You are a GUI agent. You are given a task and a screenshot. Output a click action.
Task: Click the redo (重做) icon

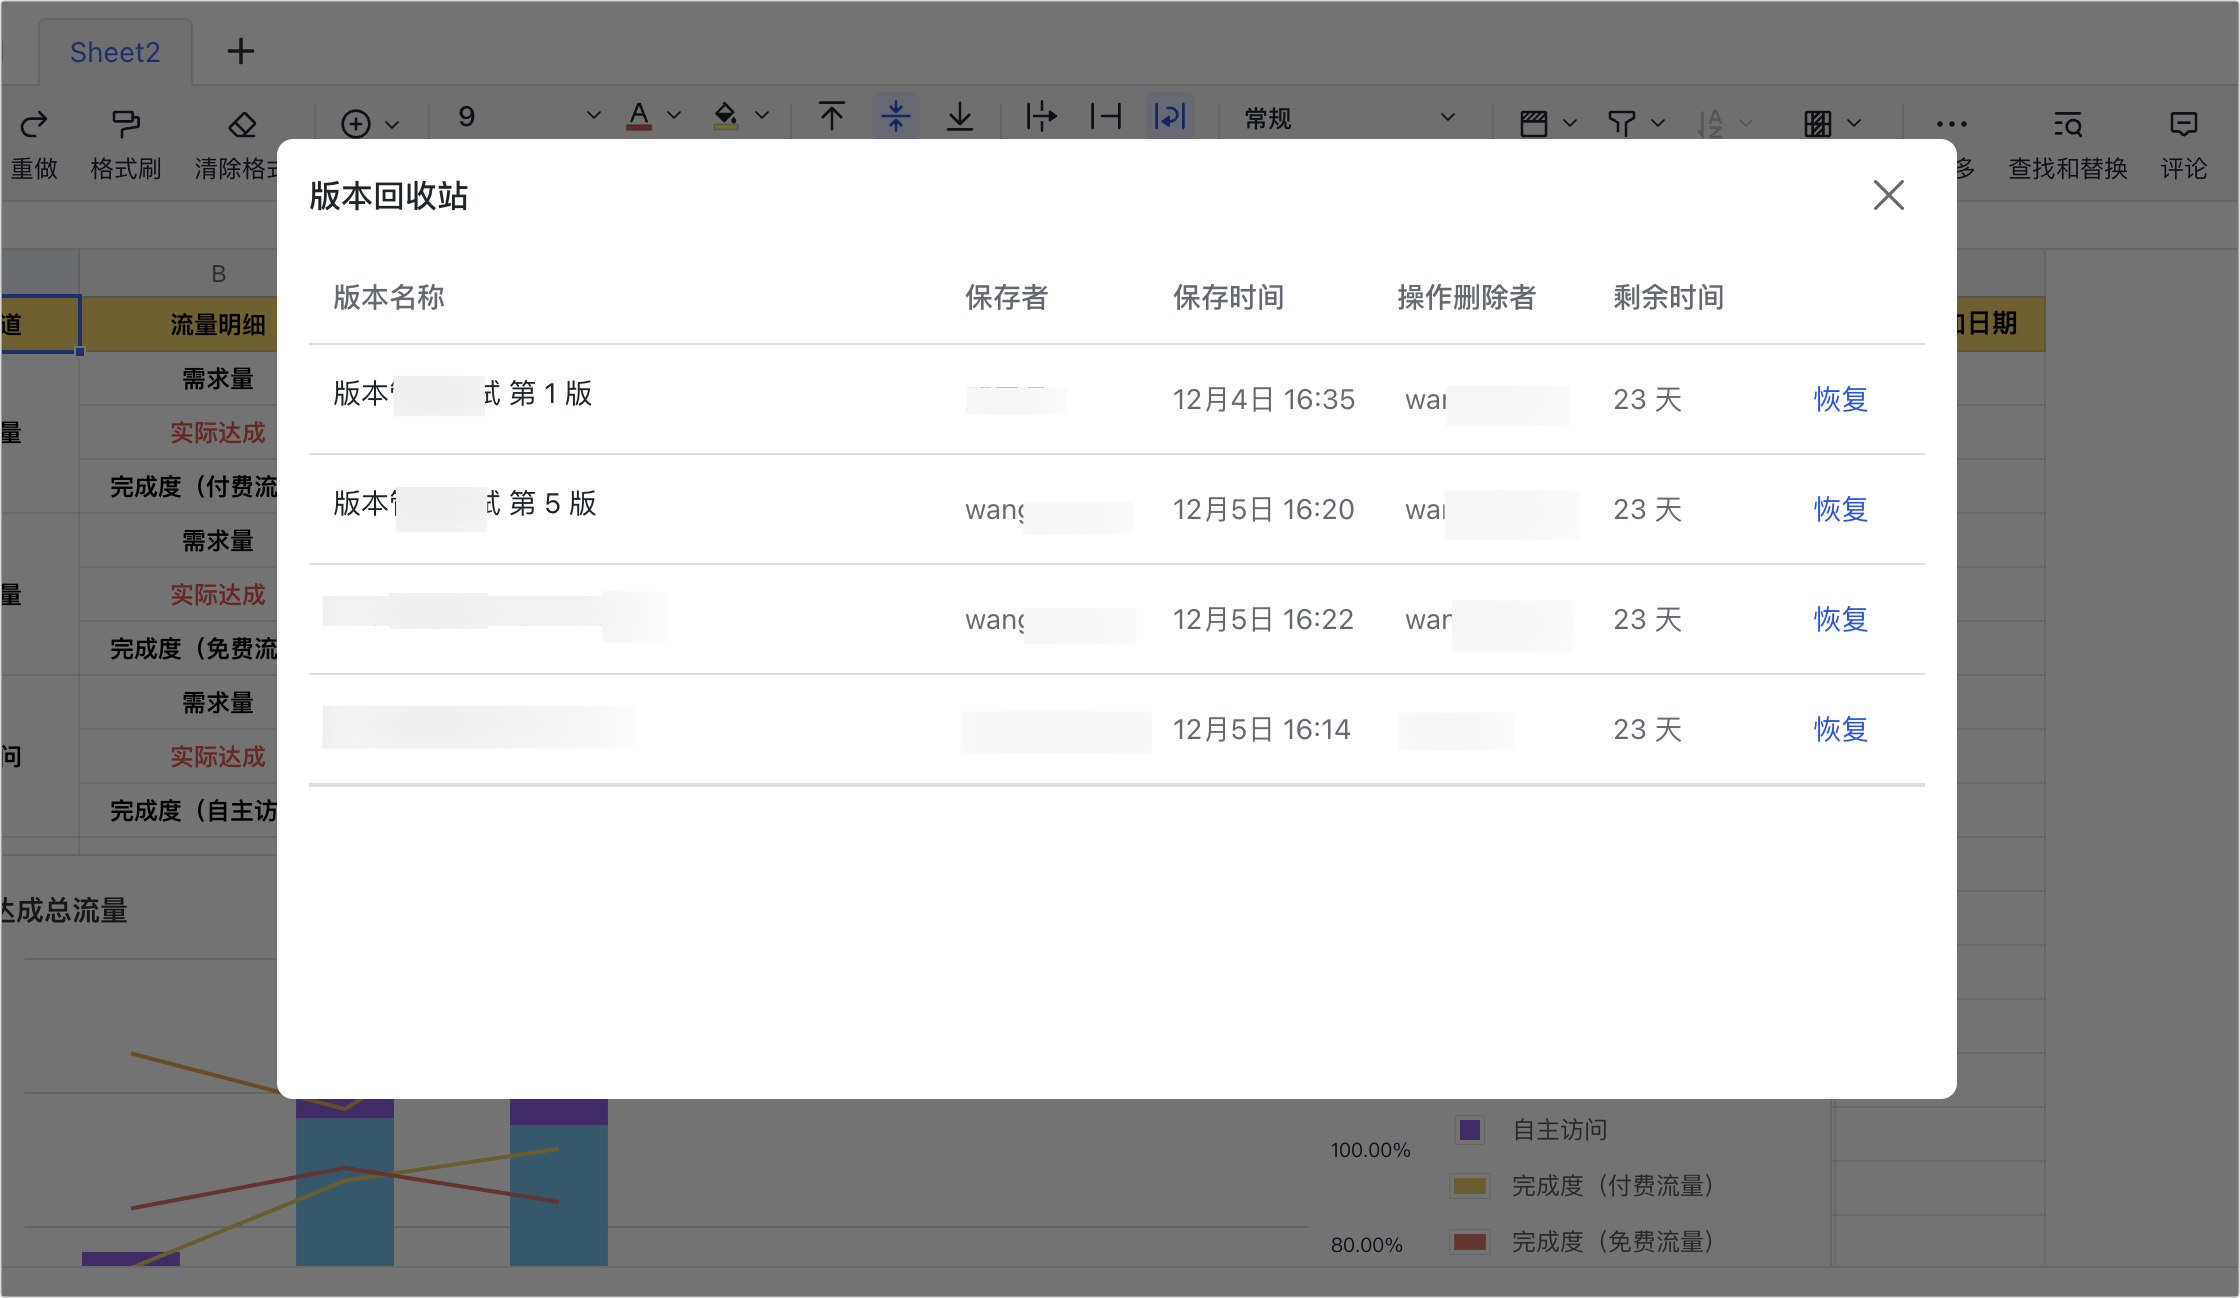34,123
